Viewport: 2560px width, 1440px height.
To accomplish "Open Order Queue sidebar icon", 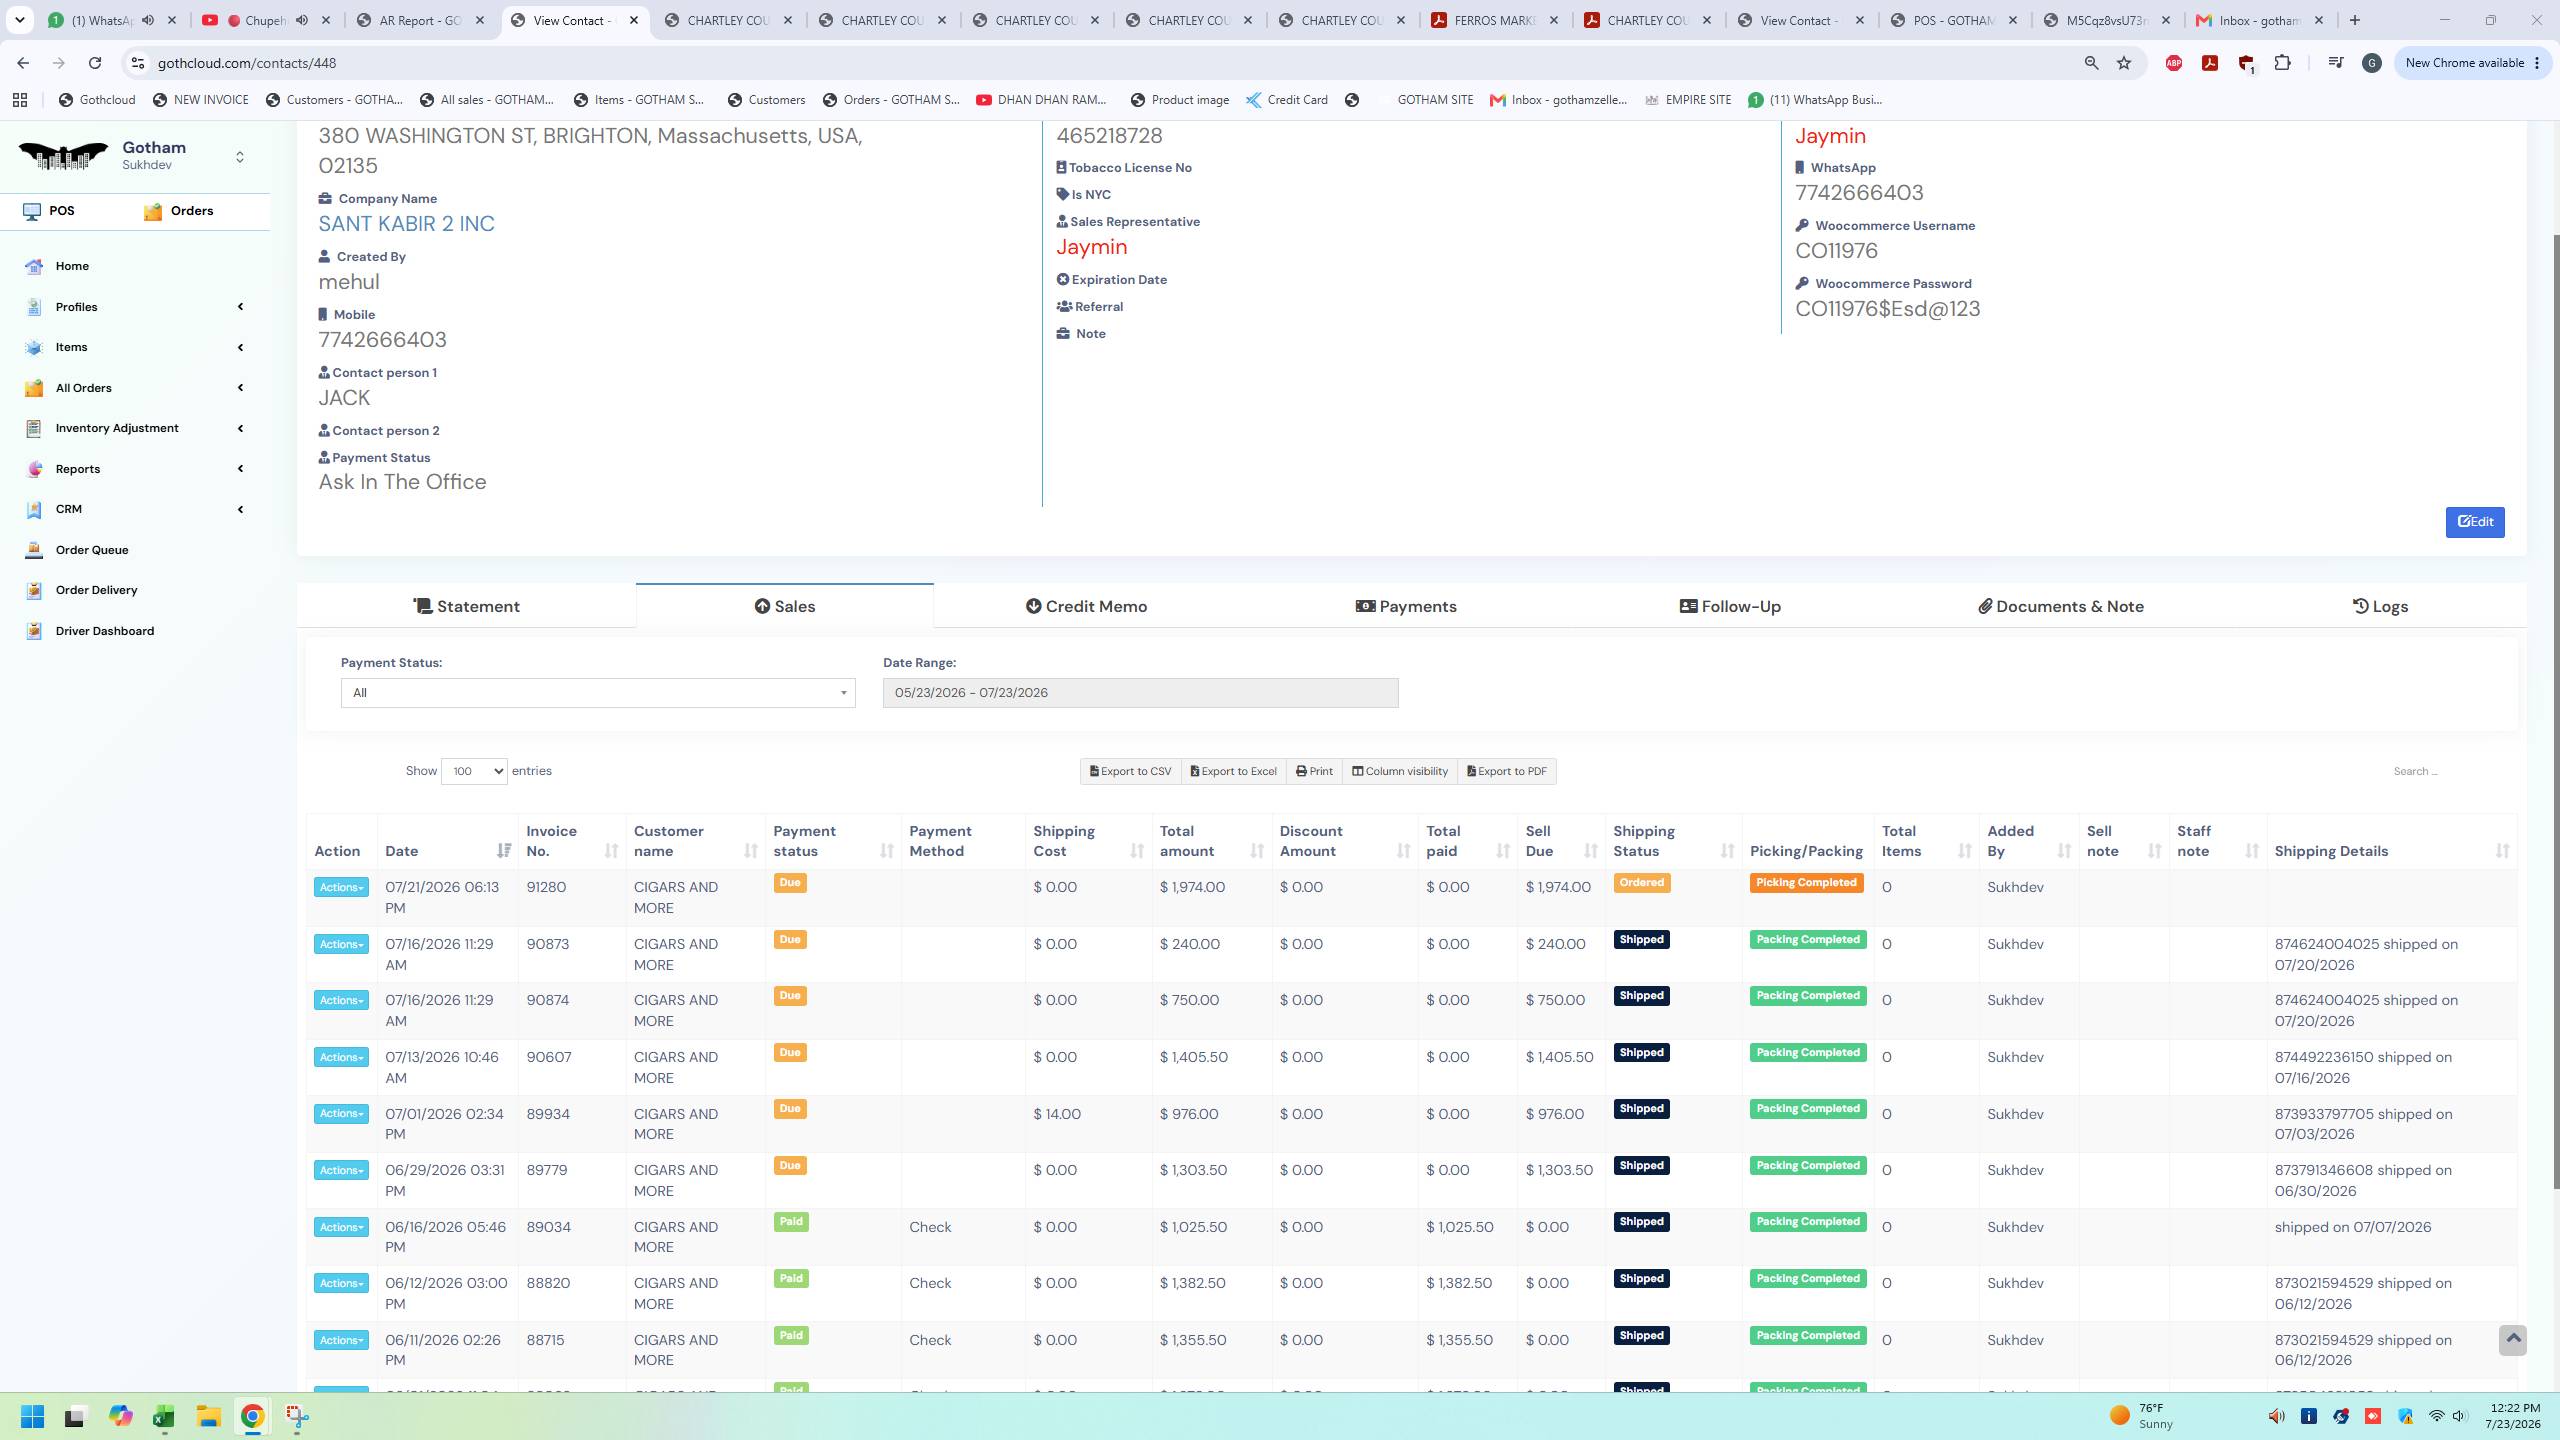I will pyautogui.click(x=34, y=550).
